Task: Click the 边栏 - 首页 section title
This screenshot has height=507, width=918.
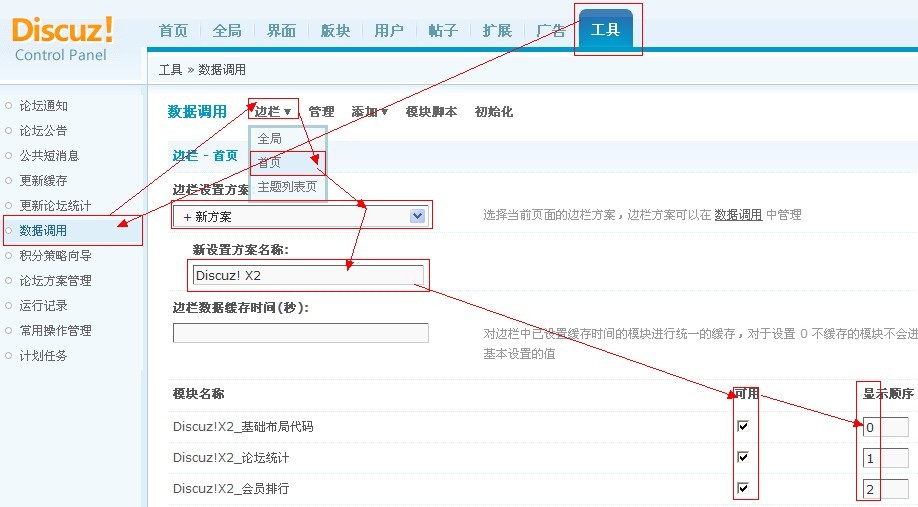Action: (205, 156)
